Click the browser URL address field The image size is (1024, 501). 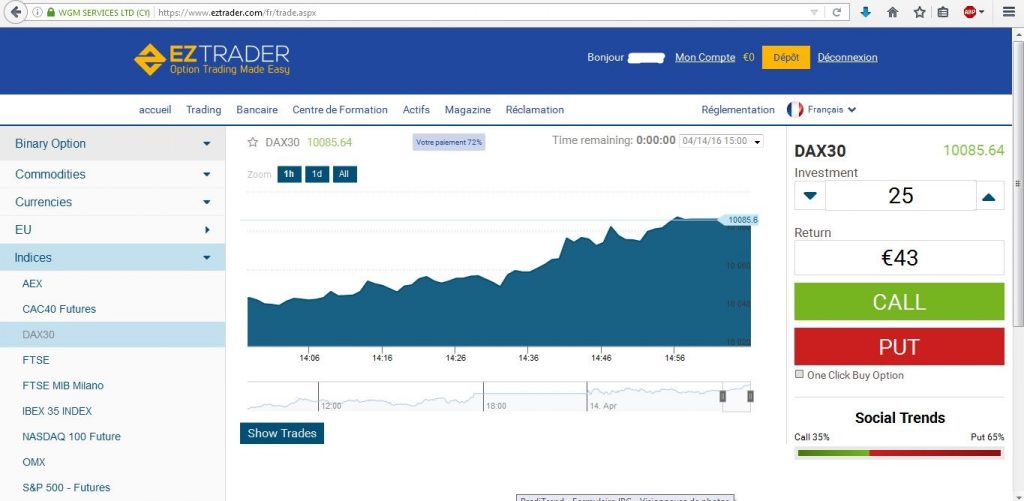point(482,12)
